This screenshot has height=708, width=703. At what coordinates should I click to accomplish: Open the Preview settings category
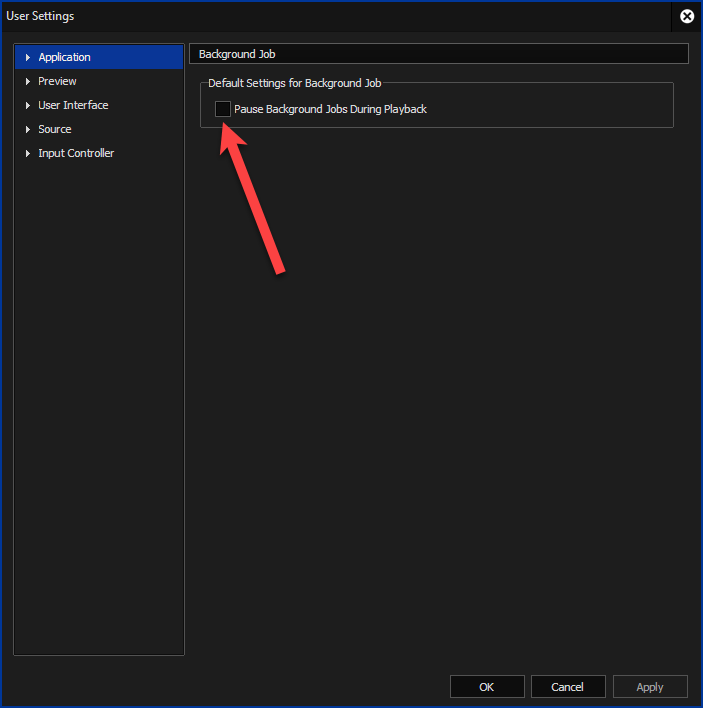pos(57,81)
